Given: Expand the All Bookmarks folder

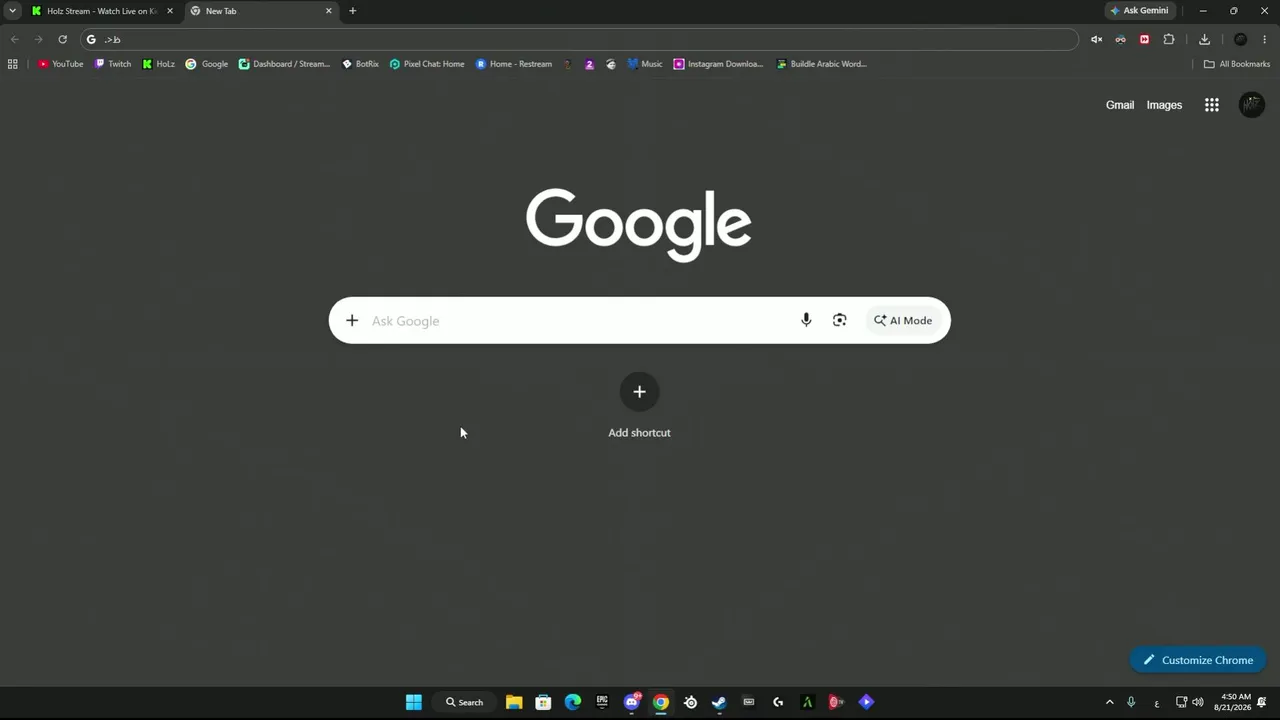Looking at the screenshot, I should click(1237, 64).
